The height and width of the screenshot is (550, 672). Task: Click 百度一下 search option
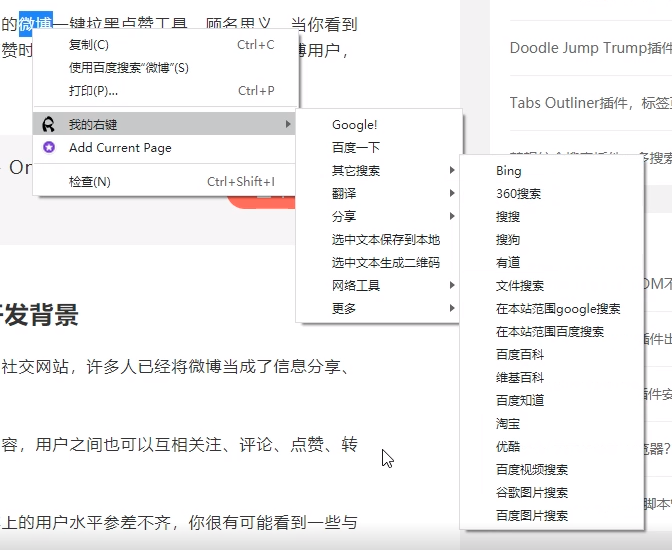pos(356,148)
